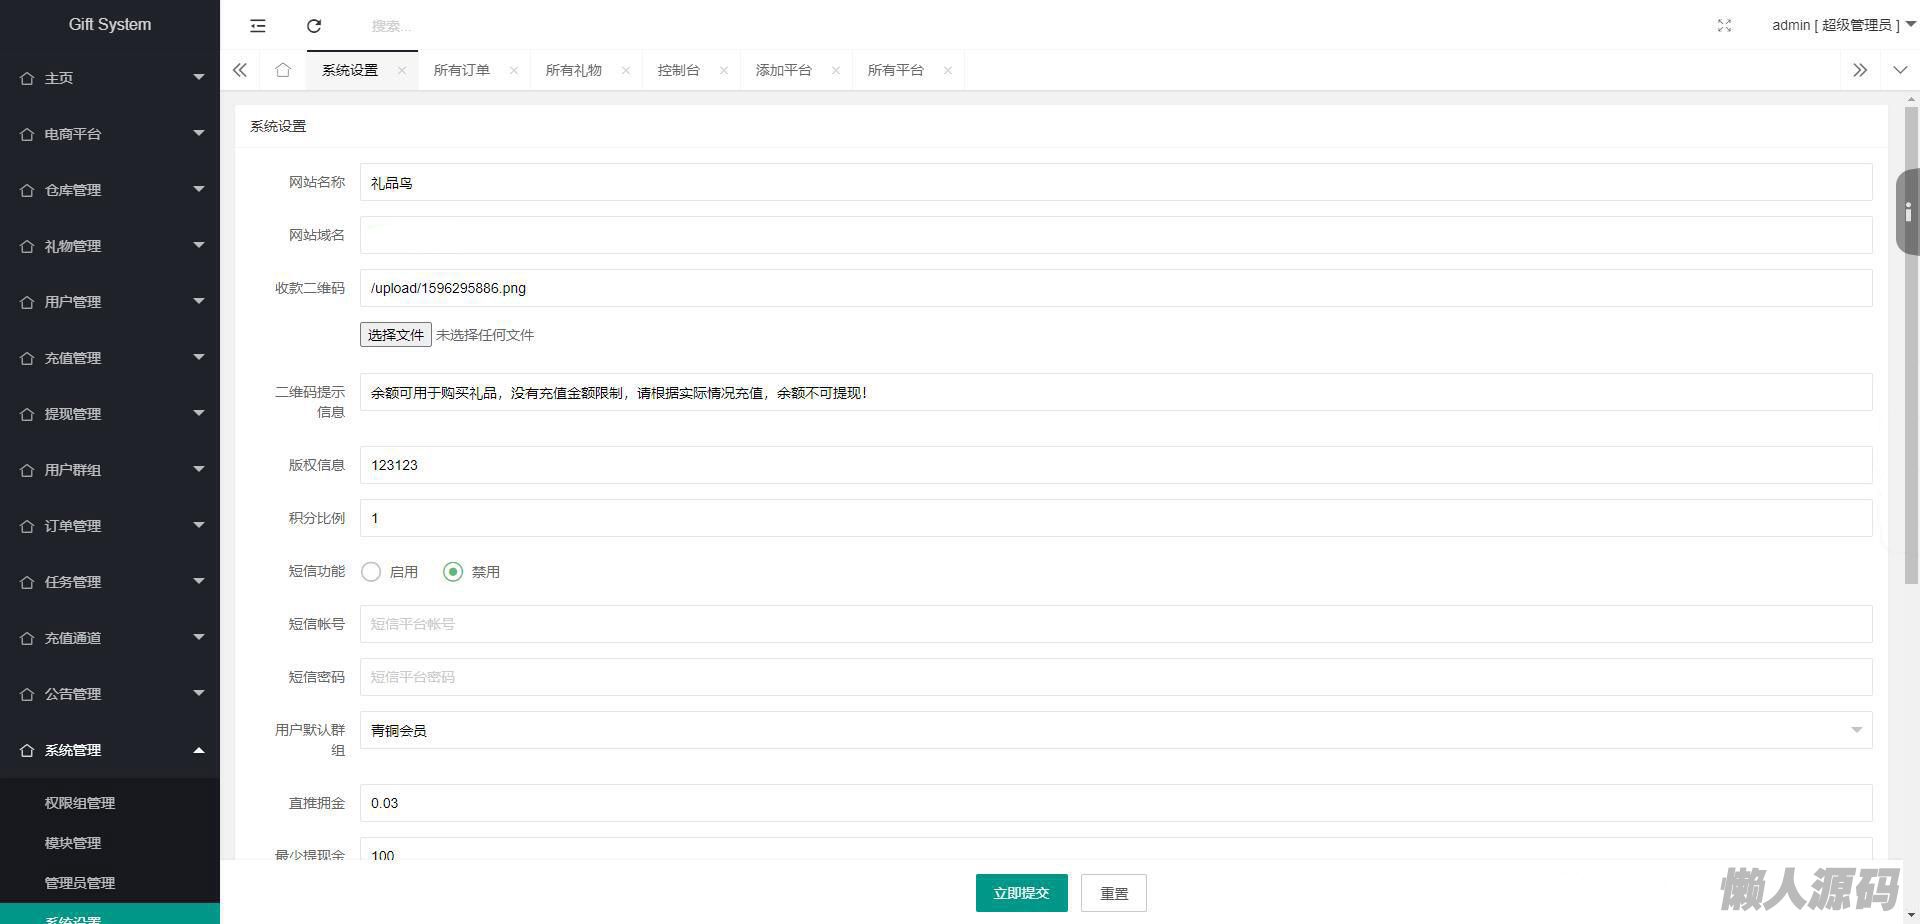Click the icon beside 充值管理
This screenshot has height=924, width=1920.
pyautogui.click(x=27, y=358)
